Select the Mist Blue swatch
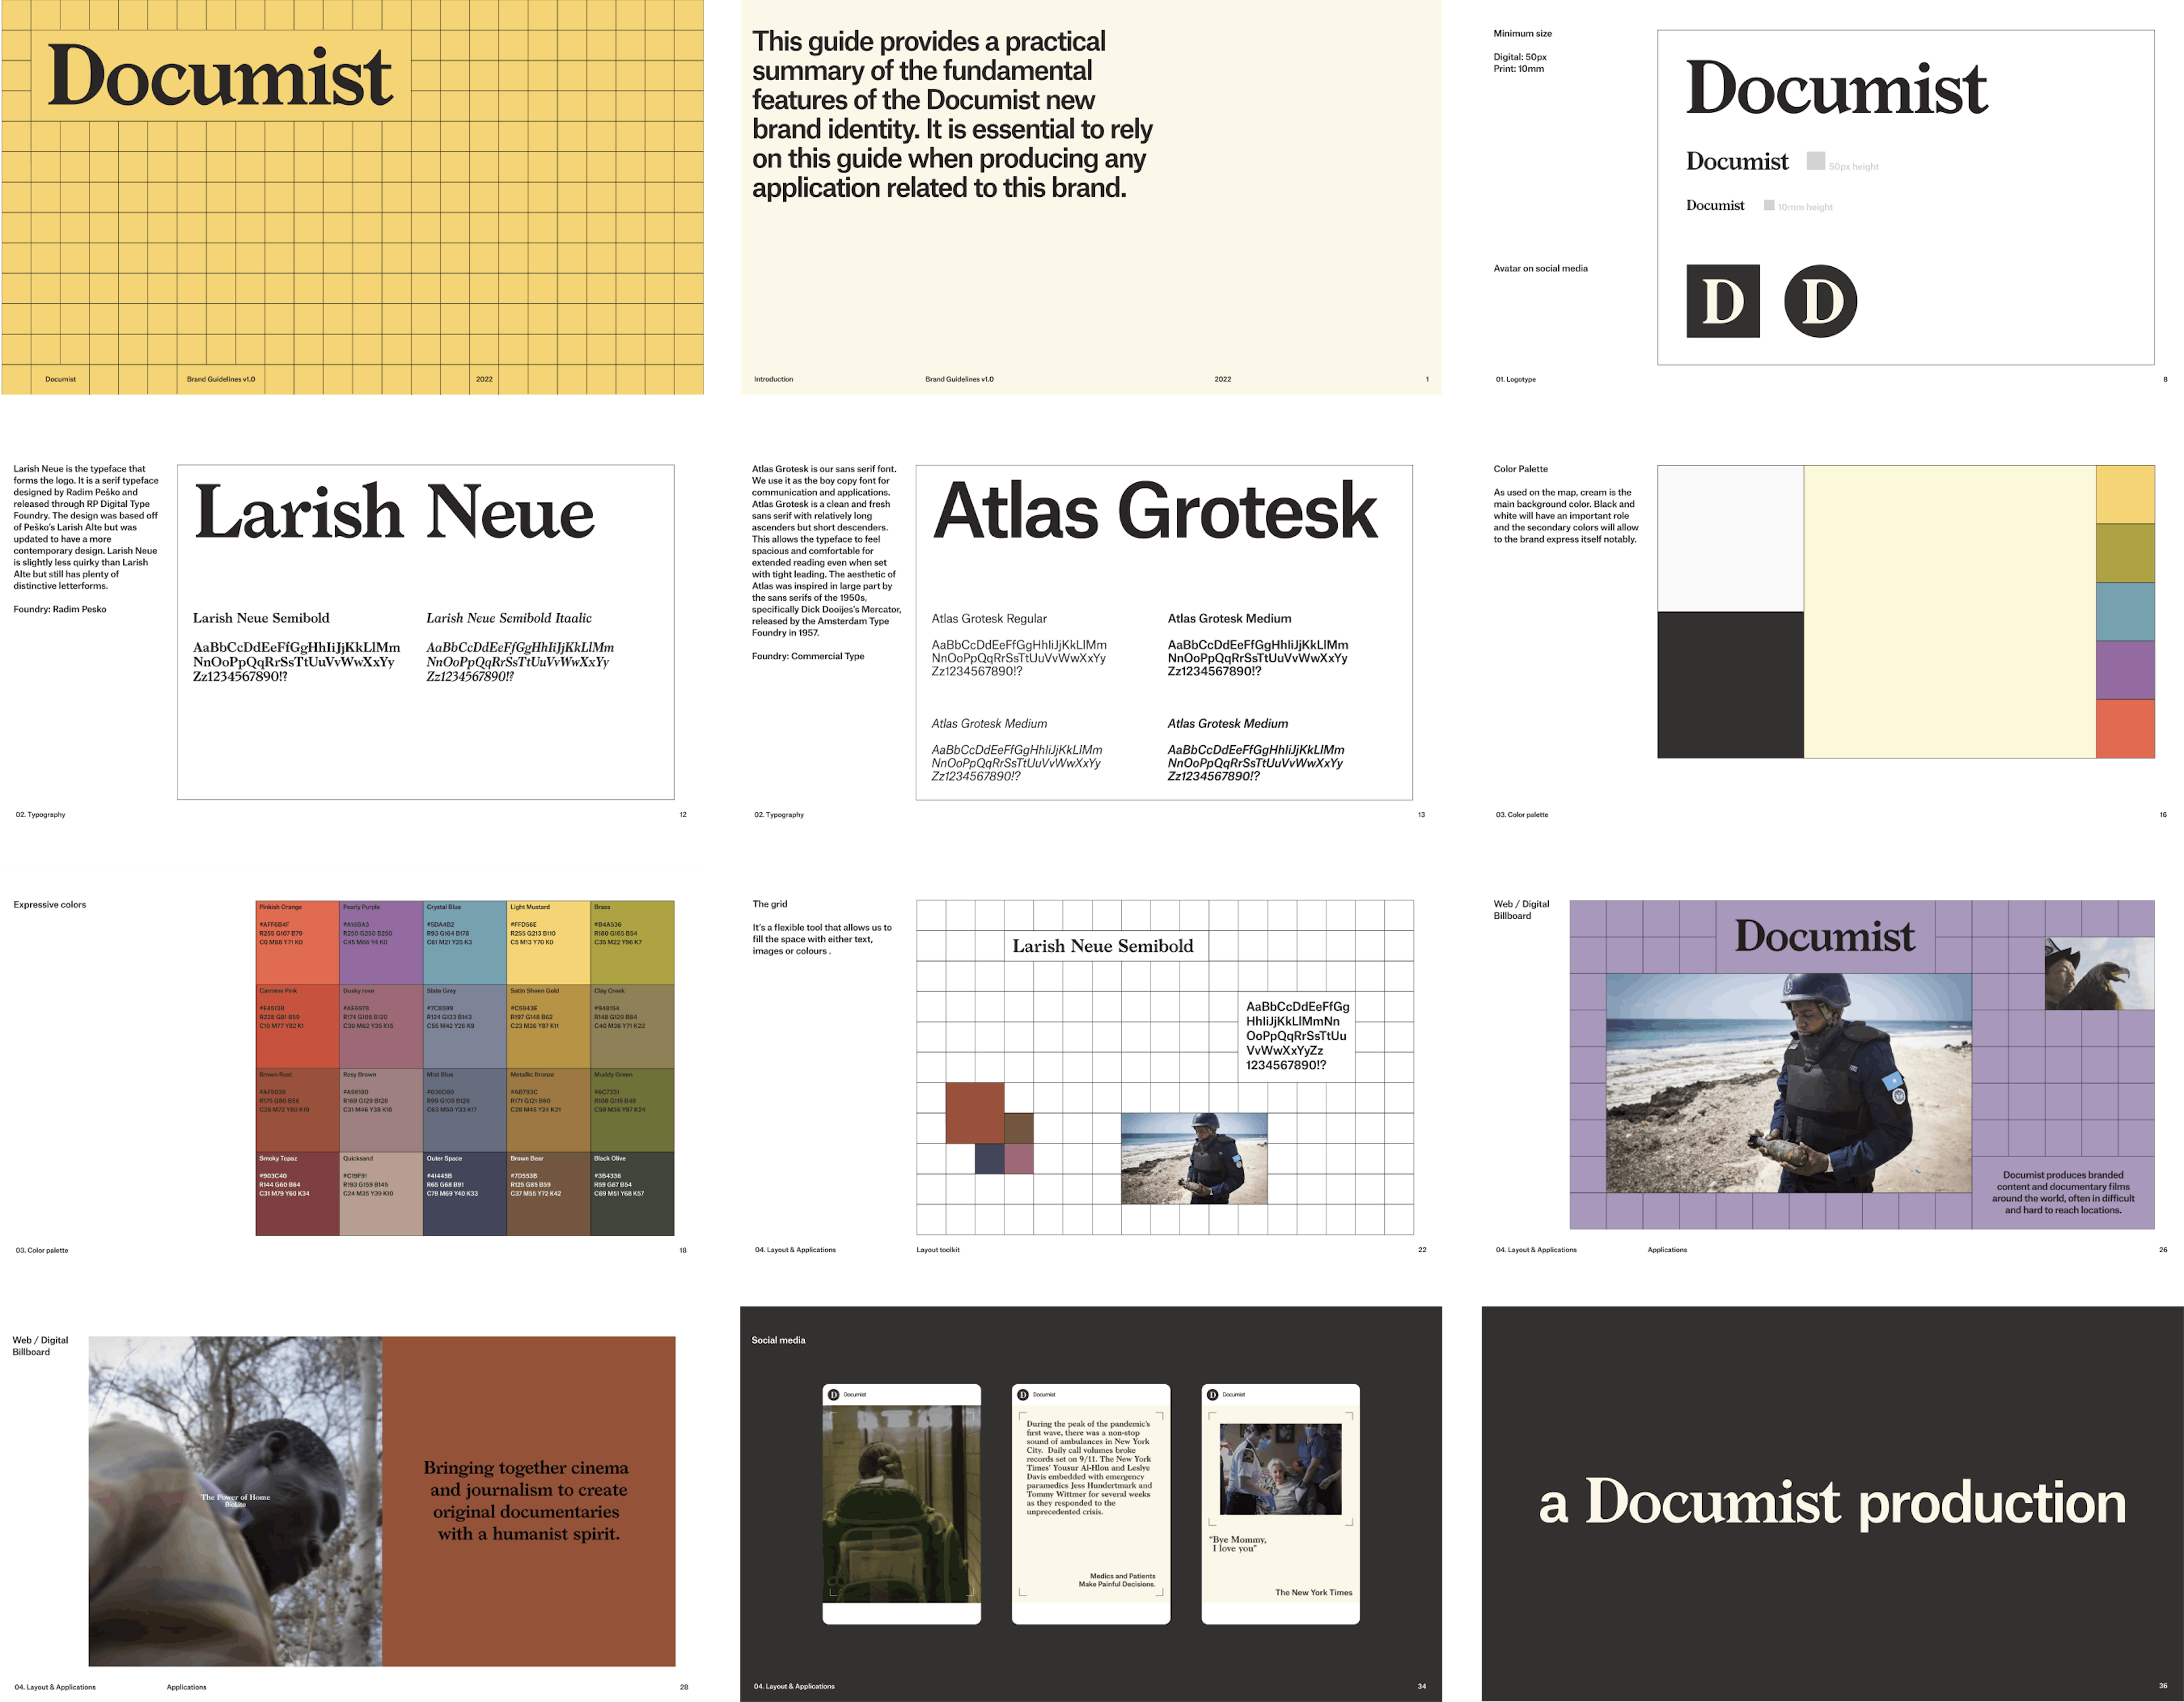This screenshot has height=1702, width=2184. [x=465, y=1110]
